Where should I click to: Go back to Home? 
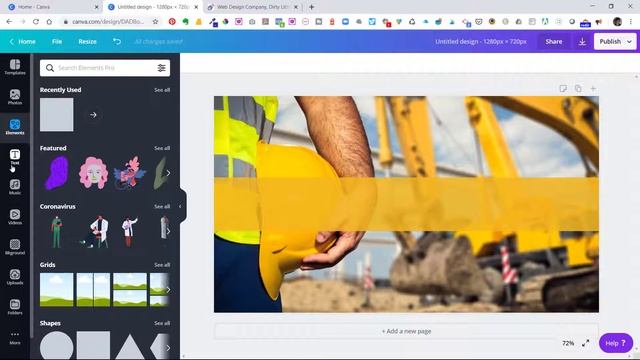[x=22, y=42]
